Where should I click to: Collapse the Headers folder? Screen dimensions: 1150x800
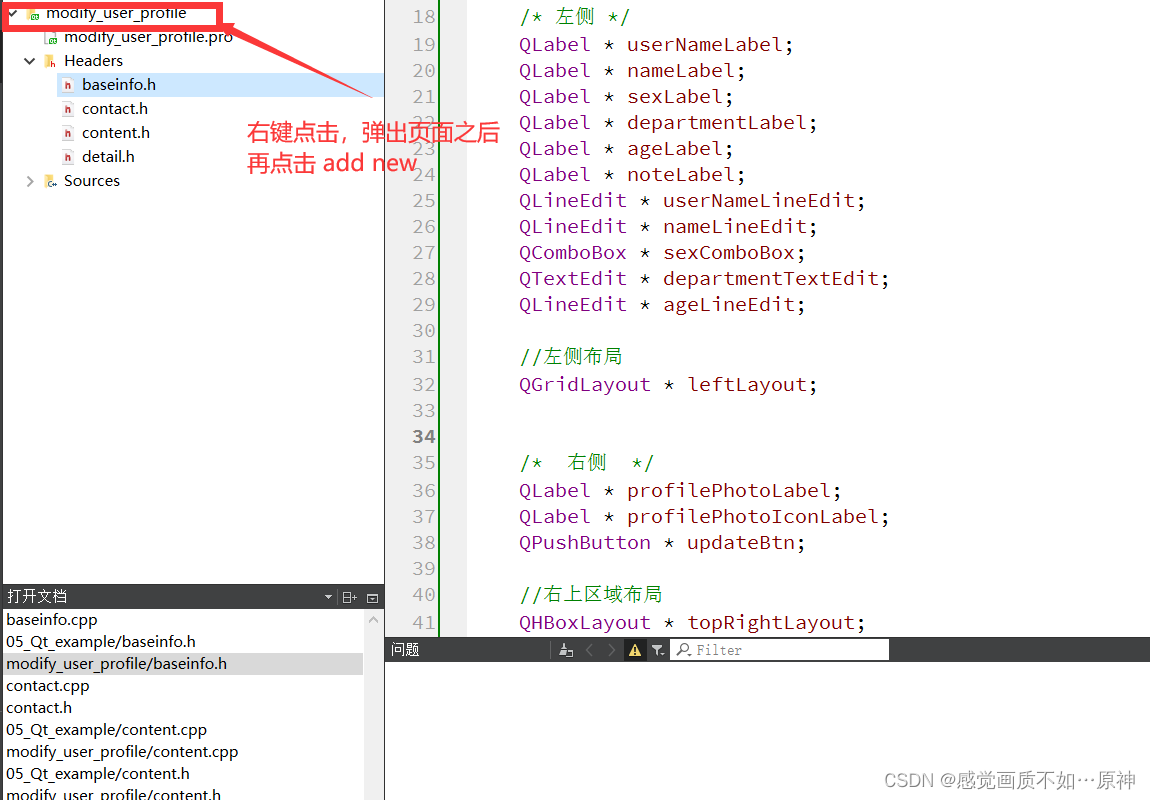point(29,61)
